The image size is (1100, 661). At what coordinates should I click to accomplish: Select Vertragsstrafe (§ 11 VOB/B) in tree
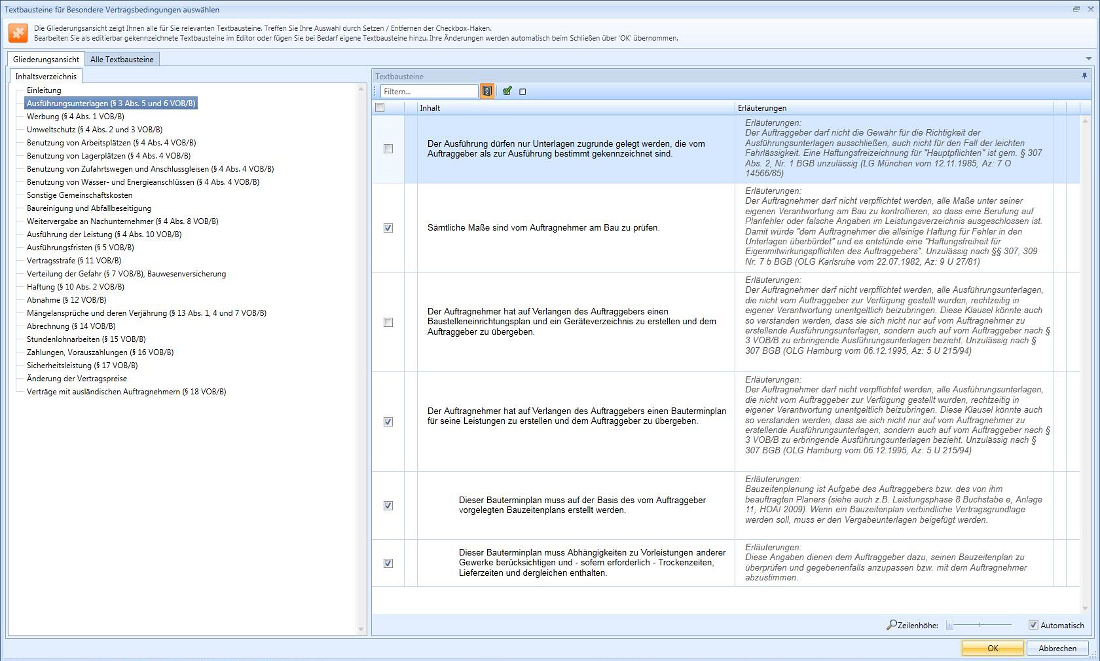coord(64,260)
